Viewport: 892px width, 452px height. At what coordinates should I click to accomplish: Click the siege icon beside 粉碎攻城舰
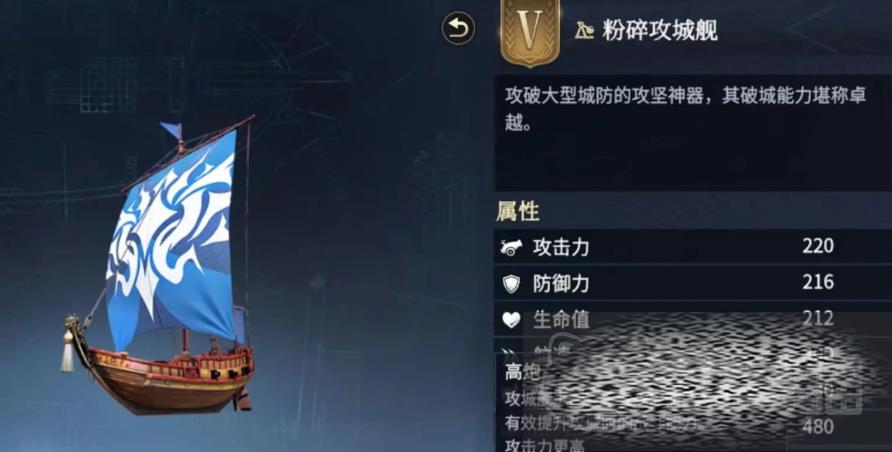[x=584, y=31]
